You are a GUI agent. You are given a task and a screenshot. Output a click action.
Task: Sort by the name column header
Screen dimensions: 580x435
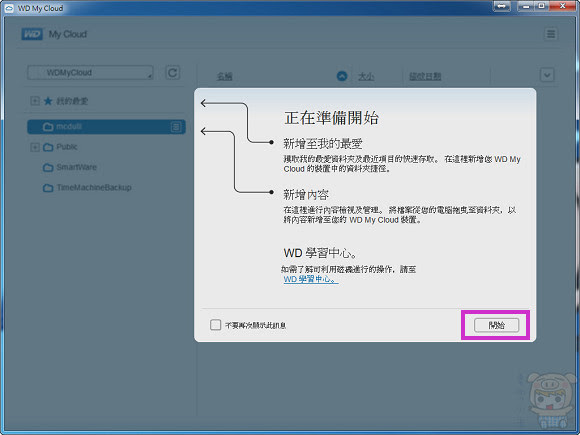point(225,77)
